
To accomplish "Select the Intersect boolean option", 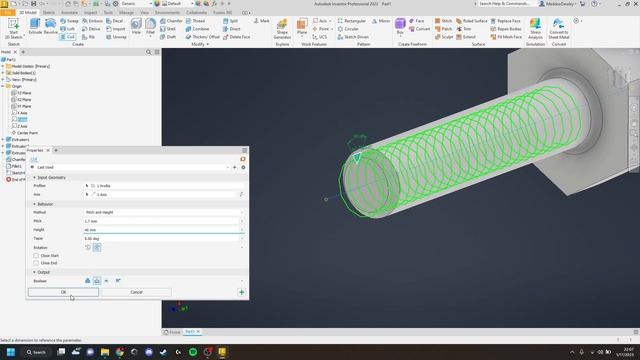I will pyautogui.click(x=107, y=281).
